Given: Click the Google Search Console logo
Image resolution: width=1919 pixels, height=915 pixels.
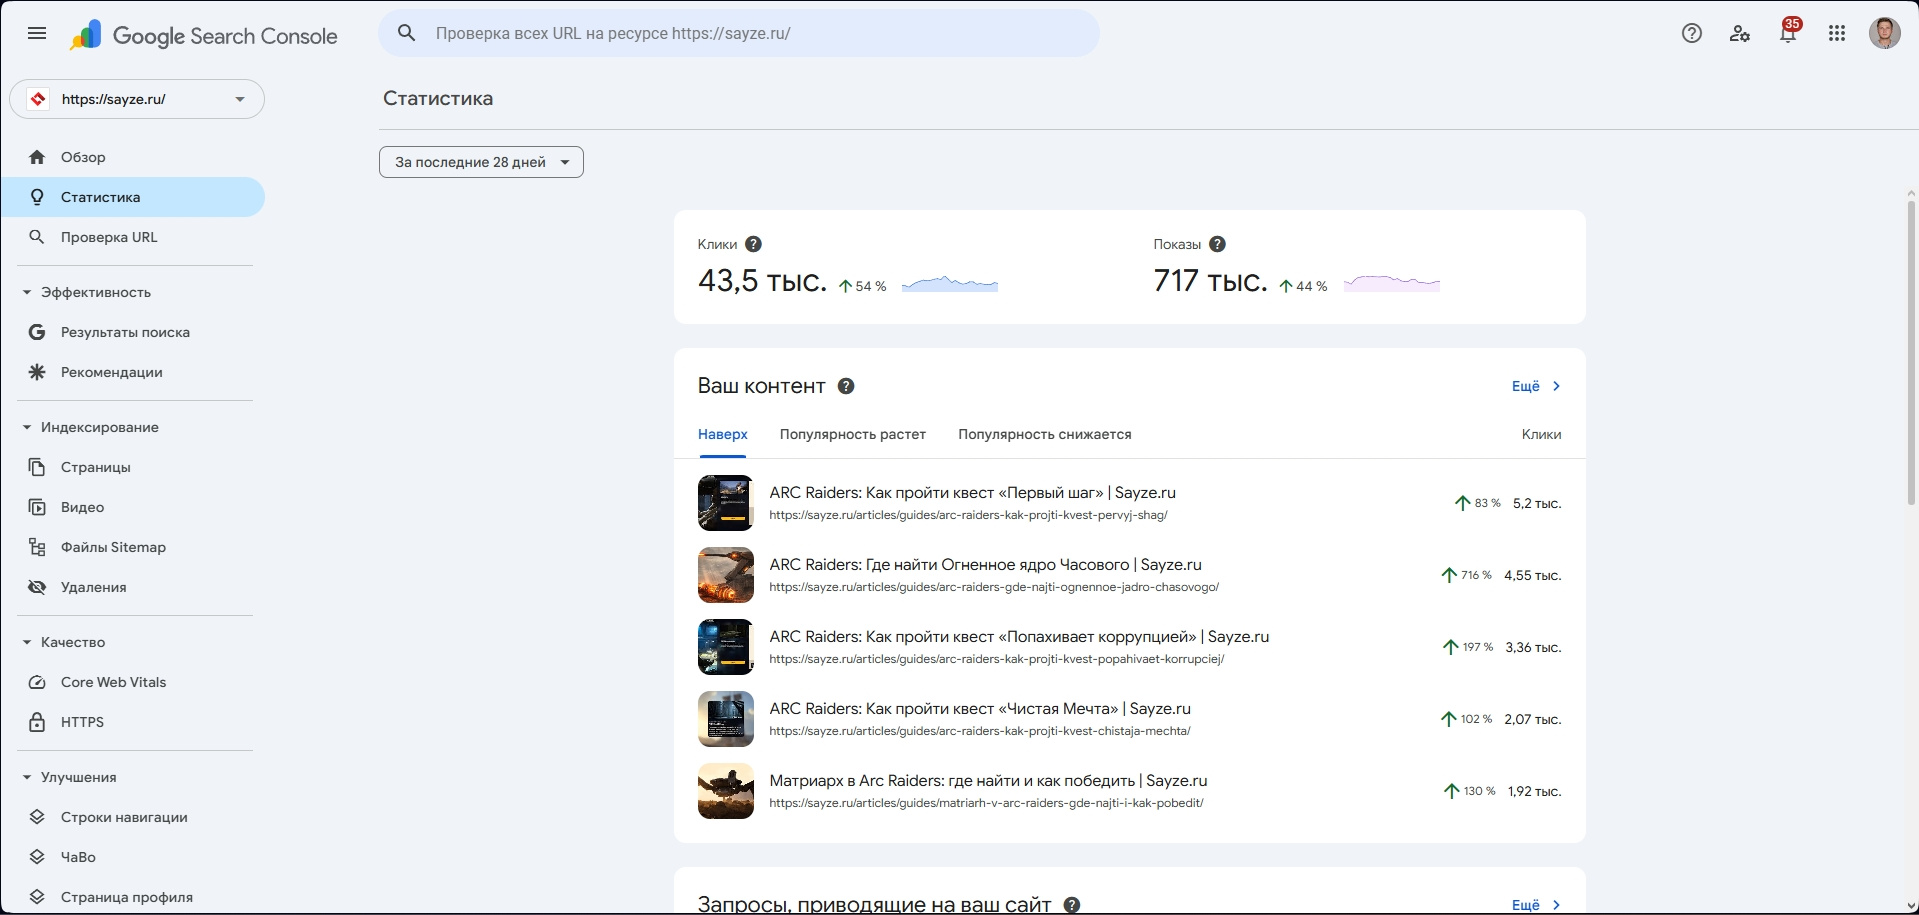Looking at the screenshot, I should pyautogui.click(x=204, y=36).
